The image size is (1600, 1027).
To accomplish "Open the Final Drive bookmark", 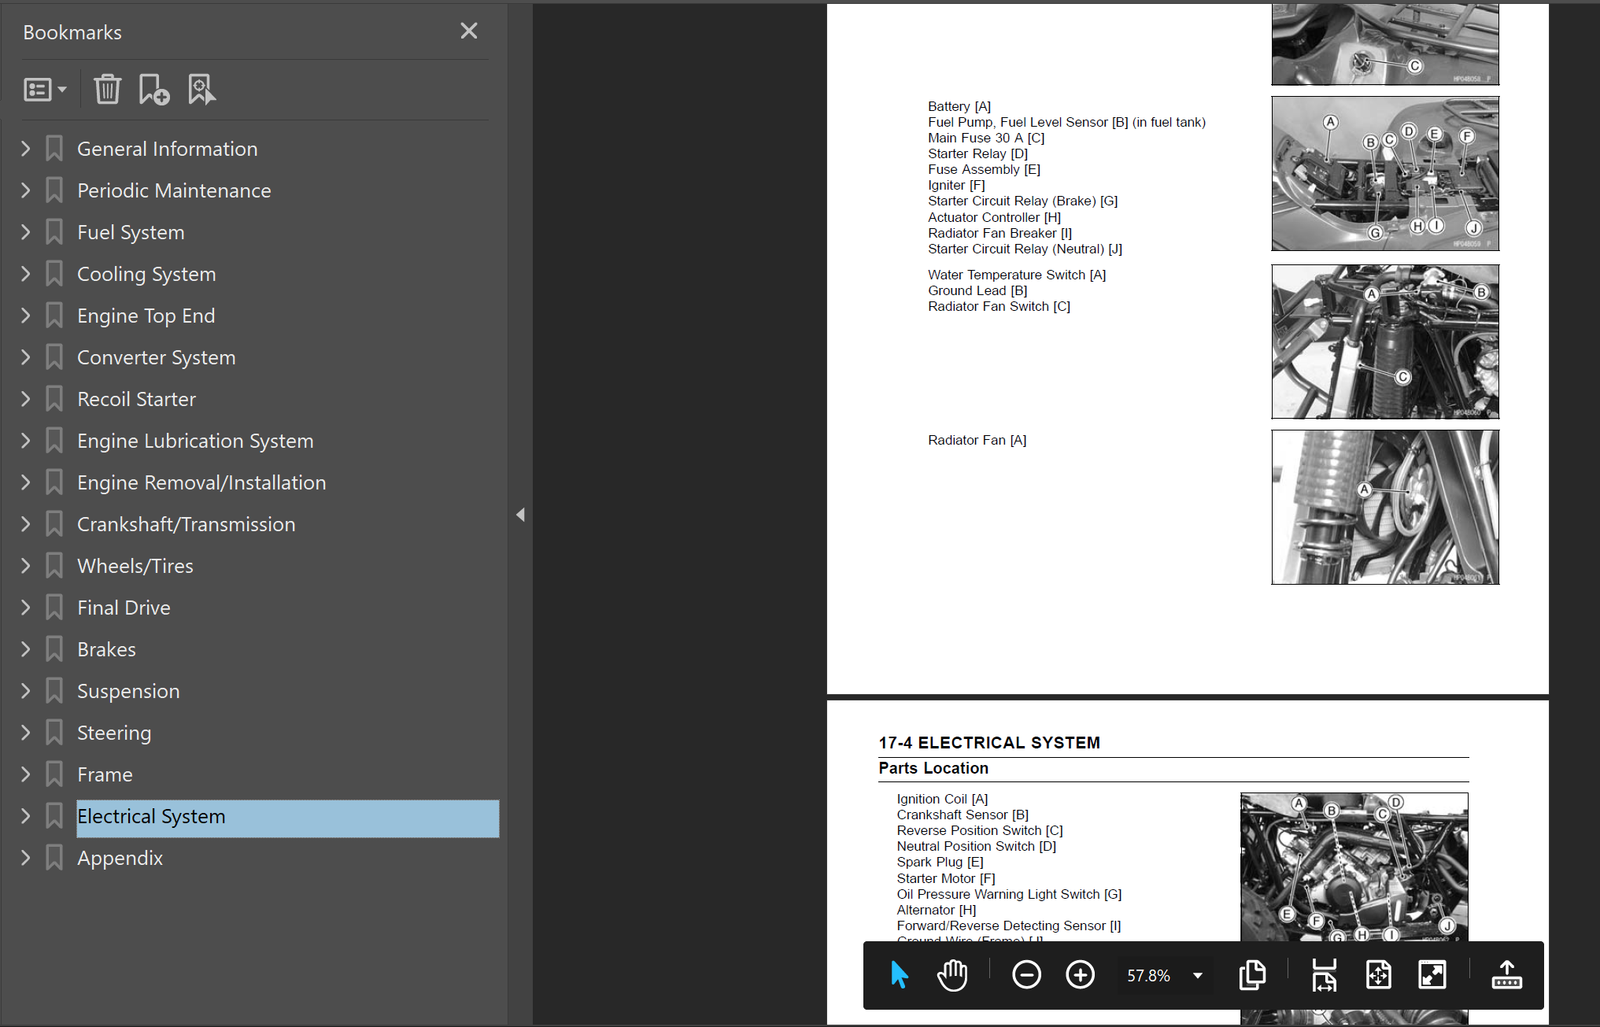I will (x=123, y=608).
